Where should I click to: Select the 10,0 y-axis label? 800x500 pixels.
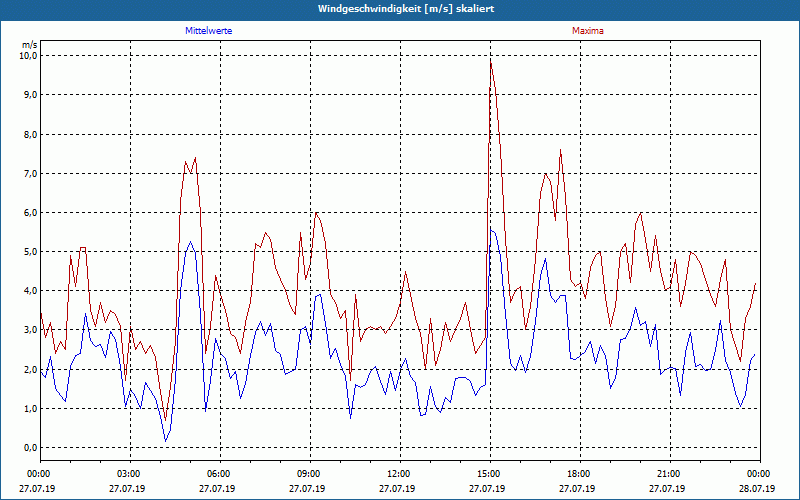(x=28, y=55)
